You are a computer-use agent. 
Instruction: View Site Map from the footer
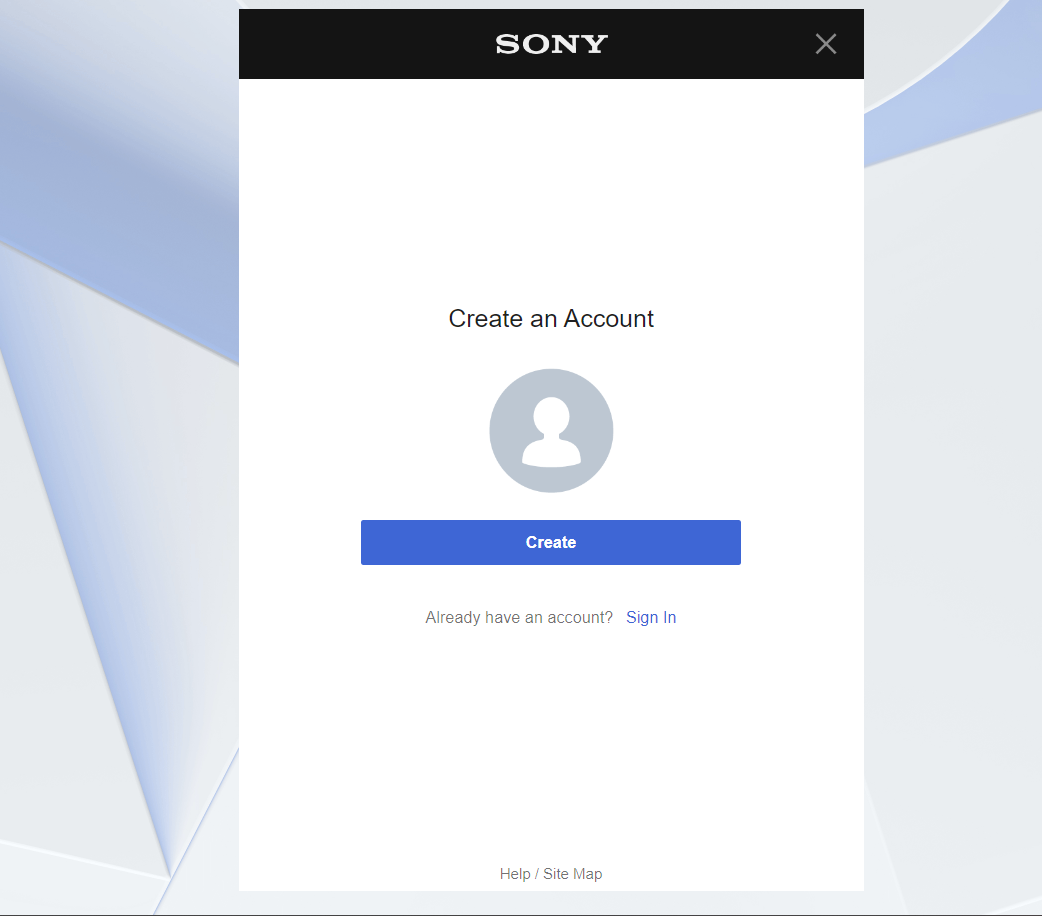click(572, 873)
